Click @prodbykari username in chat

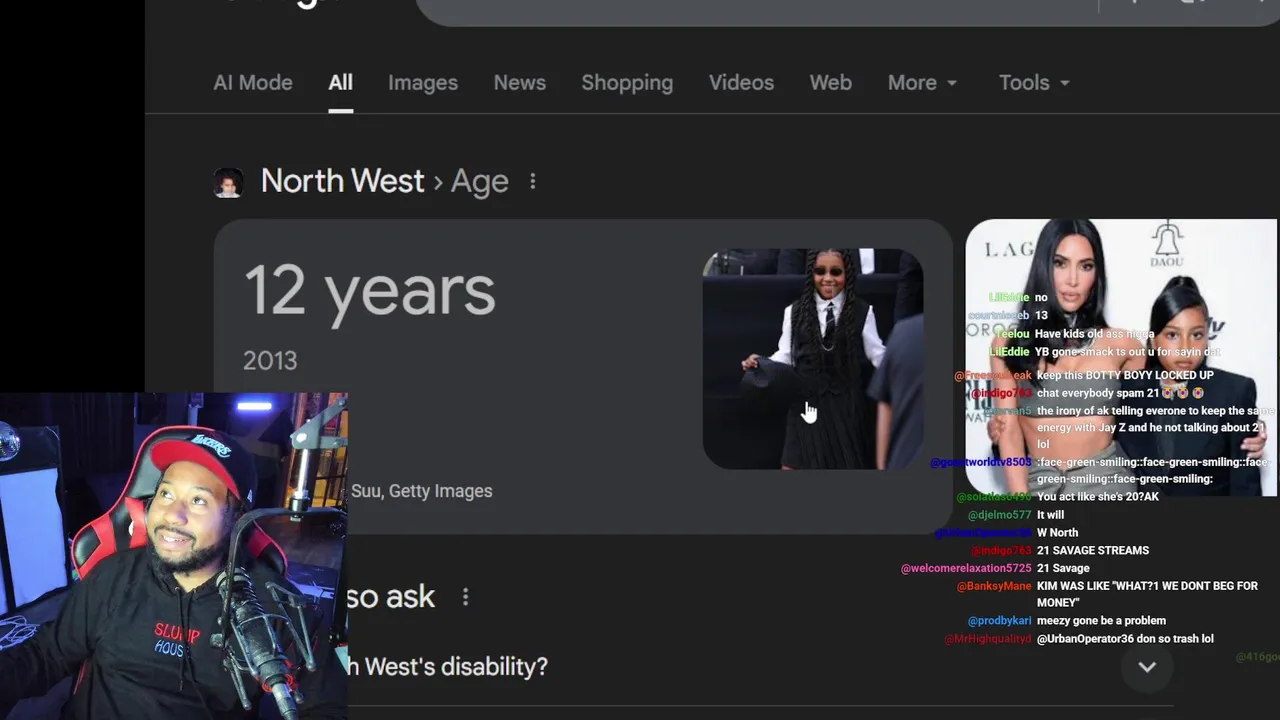tap(999, 621)
